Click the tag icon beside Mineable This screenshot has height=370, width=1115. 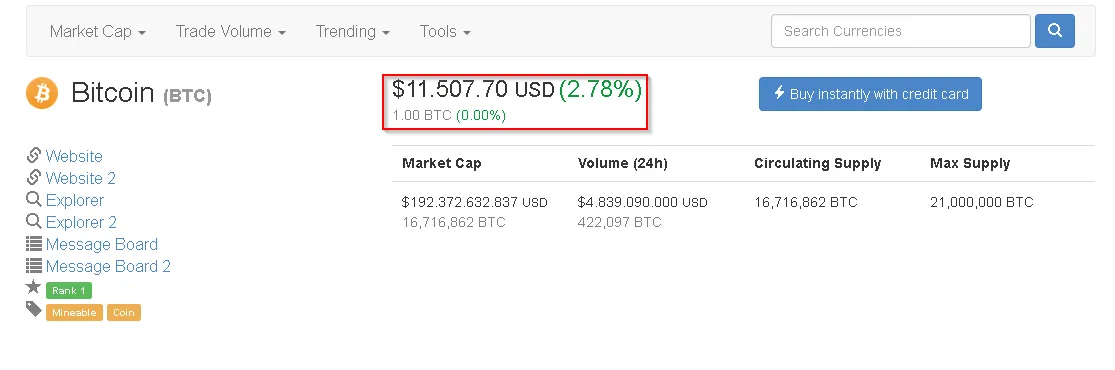(33, 309)
